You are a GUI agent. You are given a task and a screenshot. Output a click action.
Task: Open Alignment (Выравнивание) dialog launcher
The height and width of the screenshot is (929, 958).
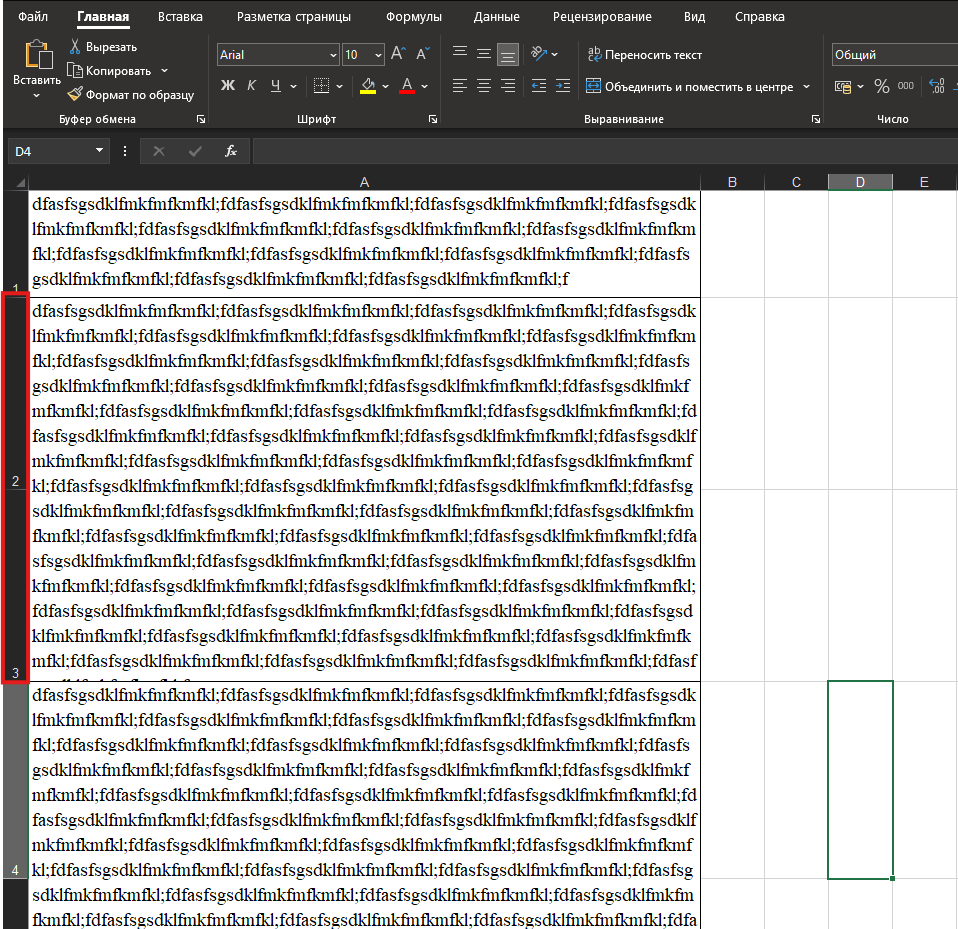point(816,119)
